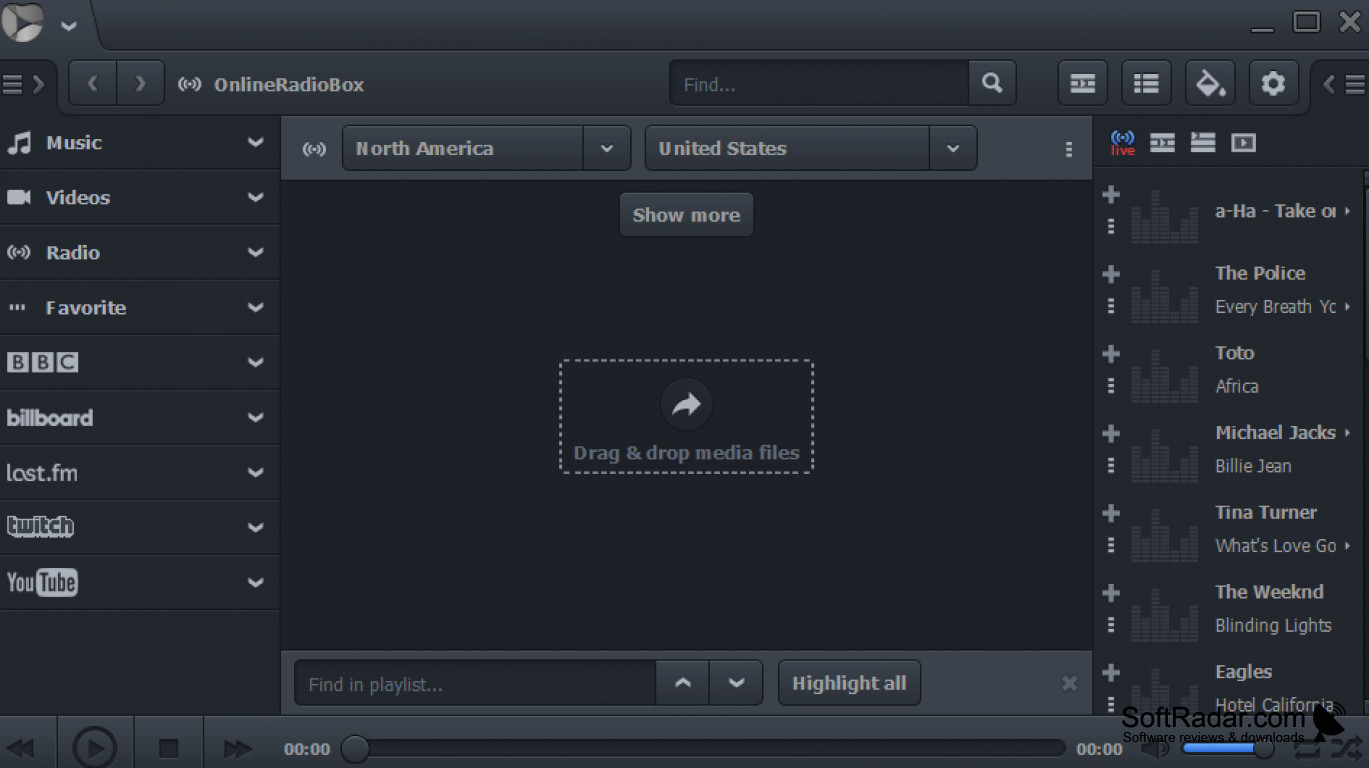1369x768 pixels.
Task: Add The Weeknd track with plus icon
Action: coord(1111,592)
